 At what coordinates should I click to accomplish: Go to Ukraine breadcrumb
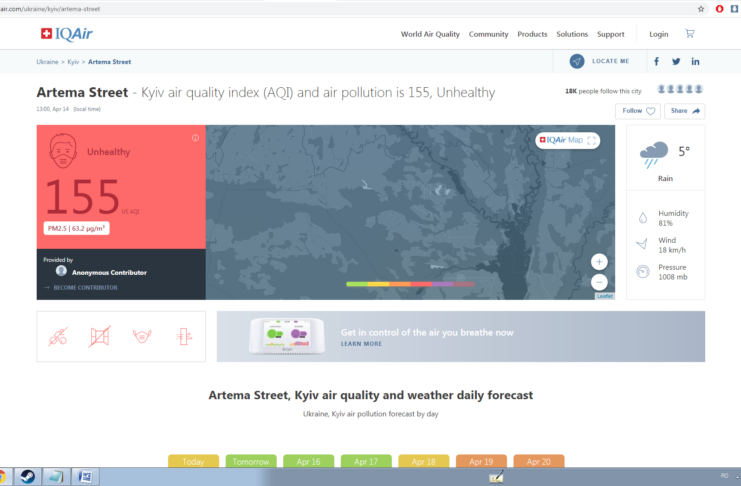(x=47, y=62)
